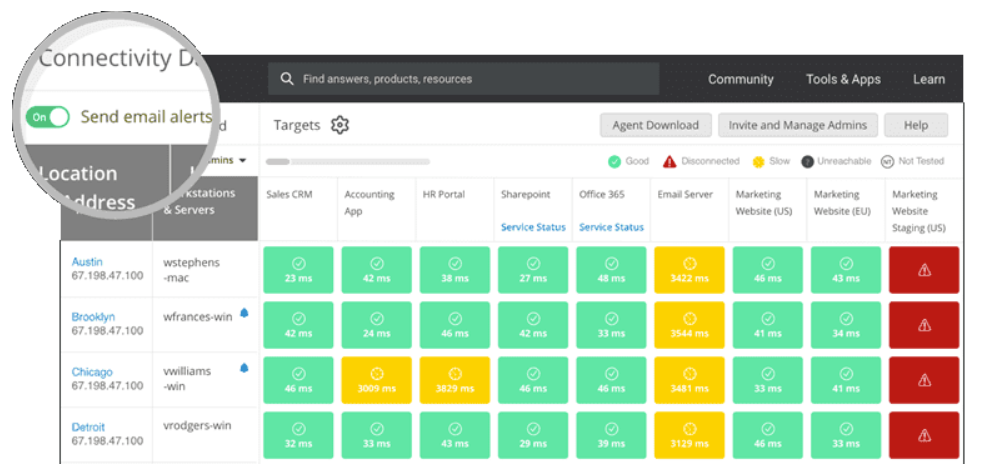
Task: Open the Community menu
Action: point(740,79)
